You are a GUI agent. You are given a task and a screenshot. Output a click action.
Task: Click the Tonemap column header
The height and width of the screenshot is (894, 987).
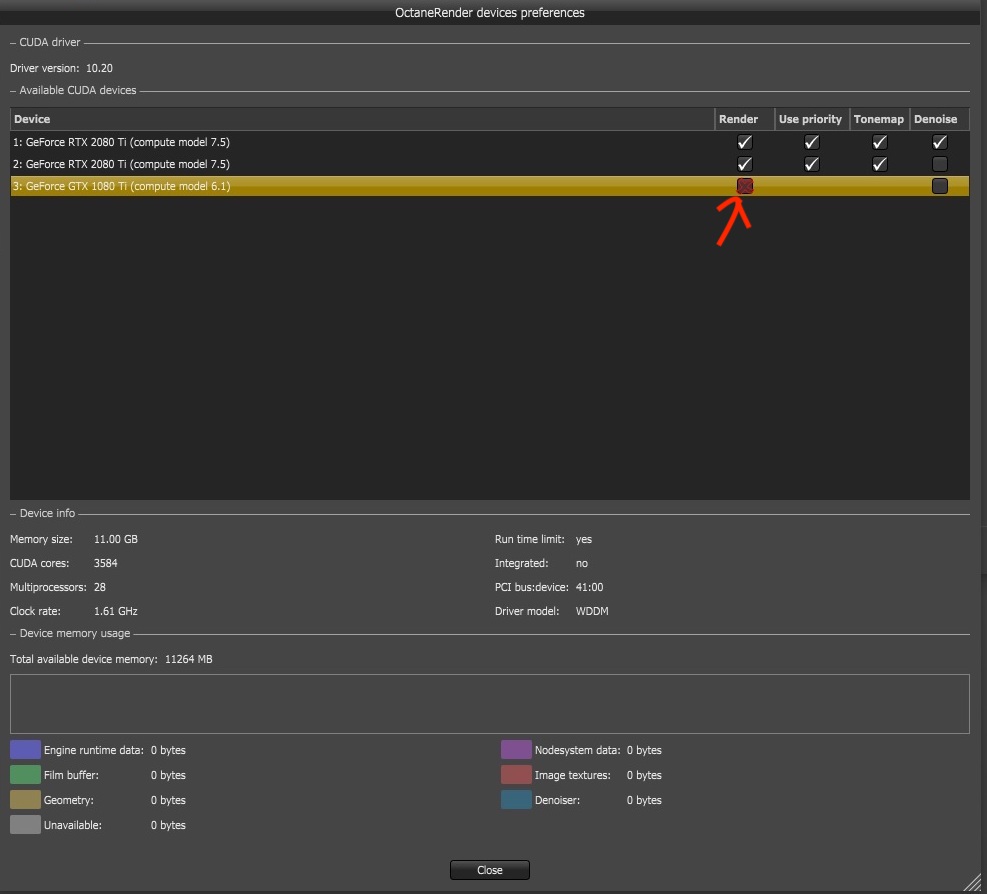click(x=879, y=119)
